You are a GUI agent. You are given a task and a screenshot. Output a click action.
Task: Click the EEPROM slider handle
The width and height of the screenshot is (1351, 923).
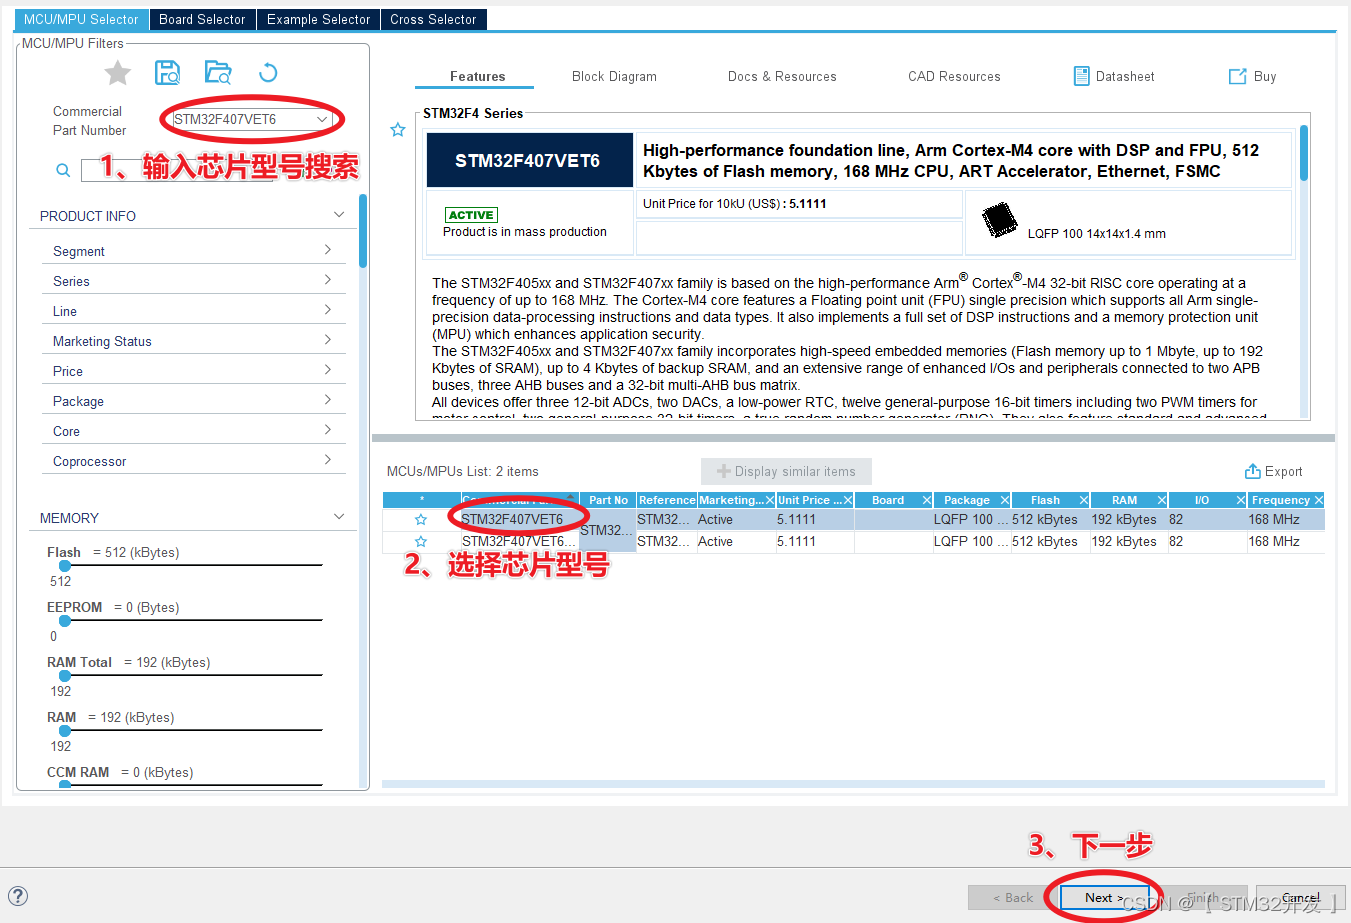tap(65, 621)
